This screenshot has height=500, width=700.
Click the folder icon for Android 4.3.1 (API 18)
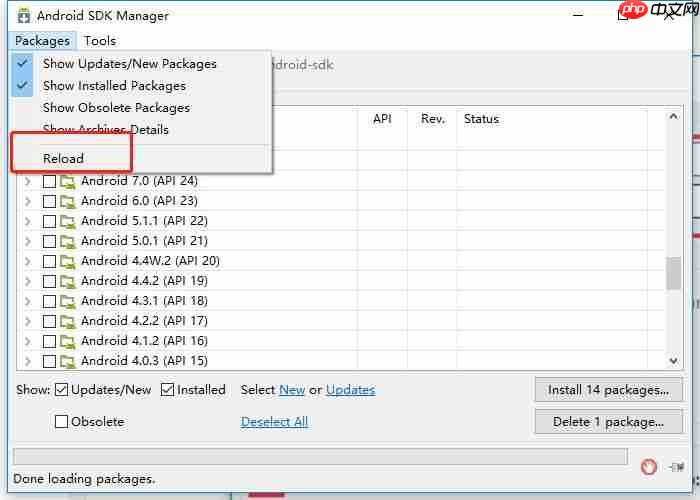click(68, 302)
